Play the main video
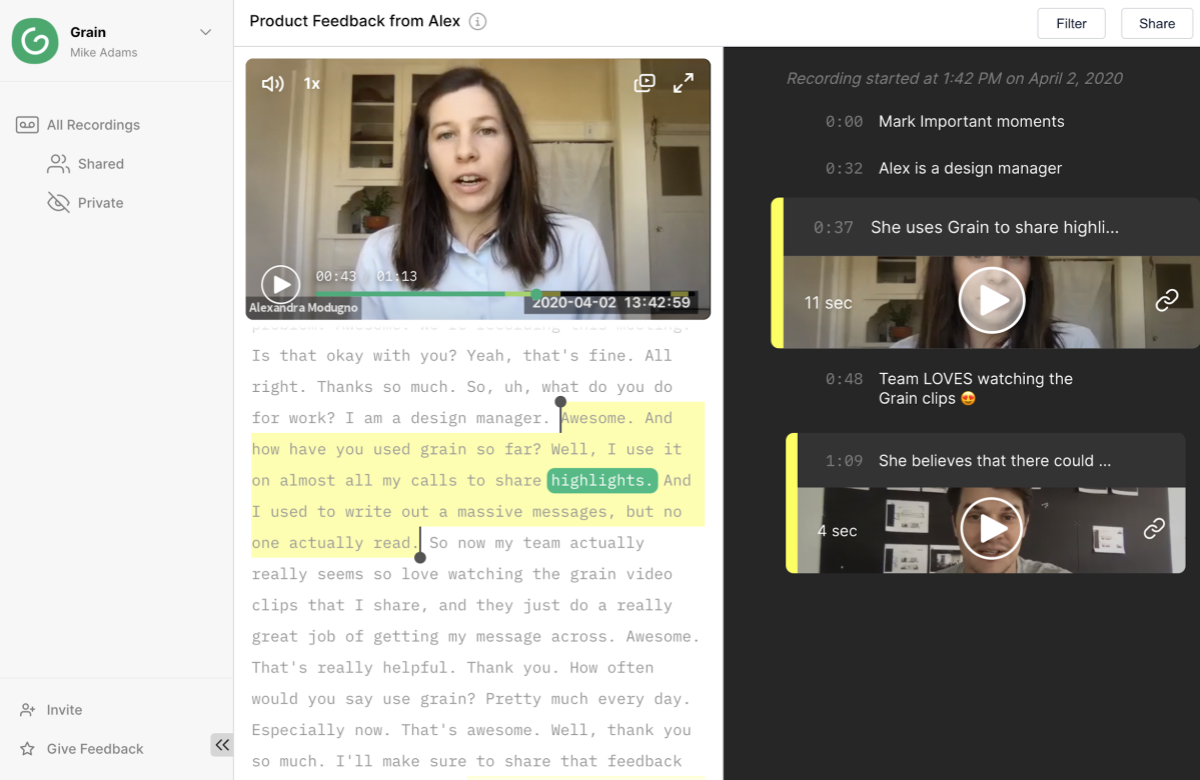1200x780 pixels. point(281,285)
